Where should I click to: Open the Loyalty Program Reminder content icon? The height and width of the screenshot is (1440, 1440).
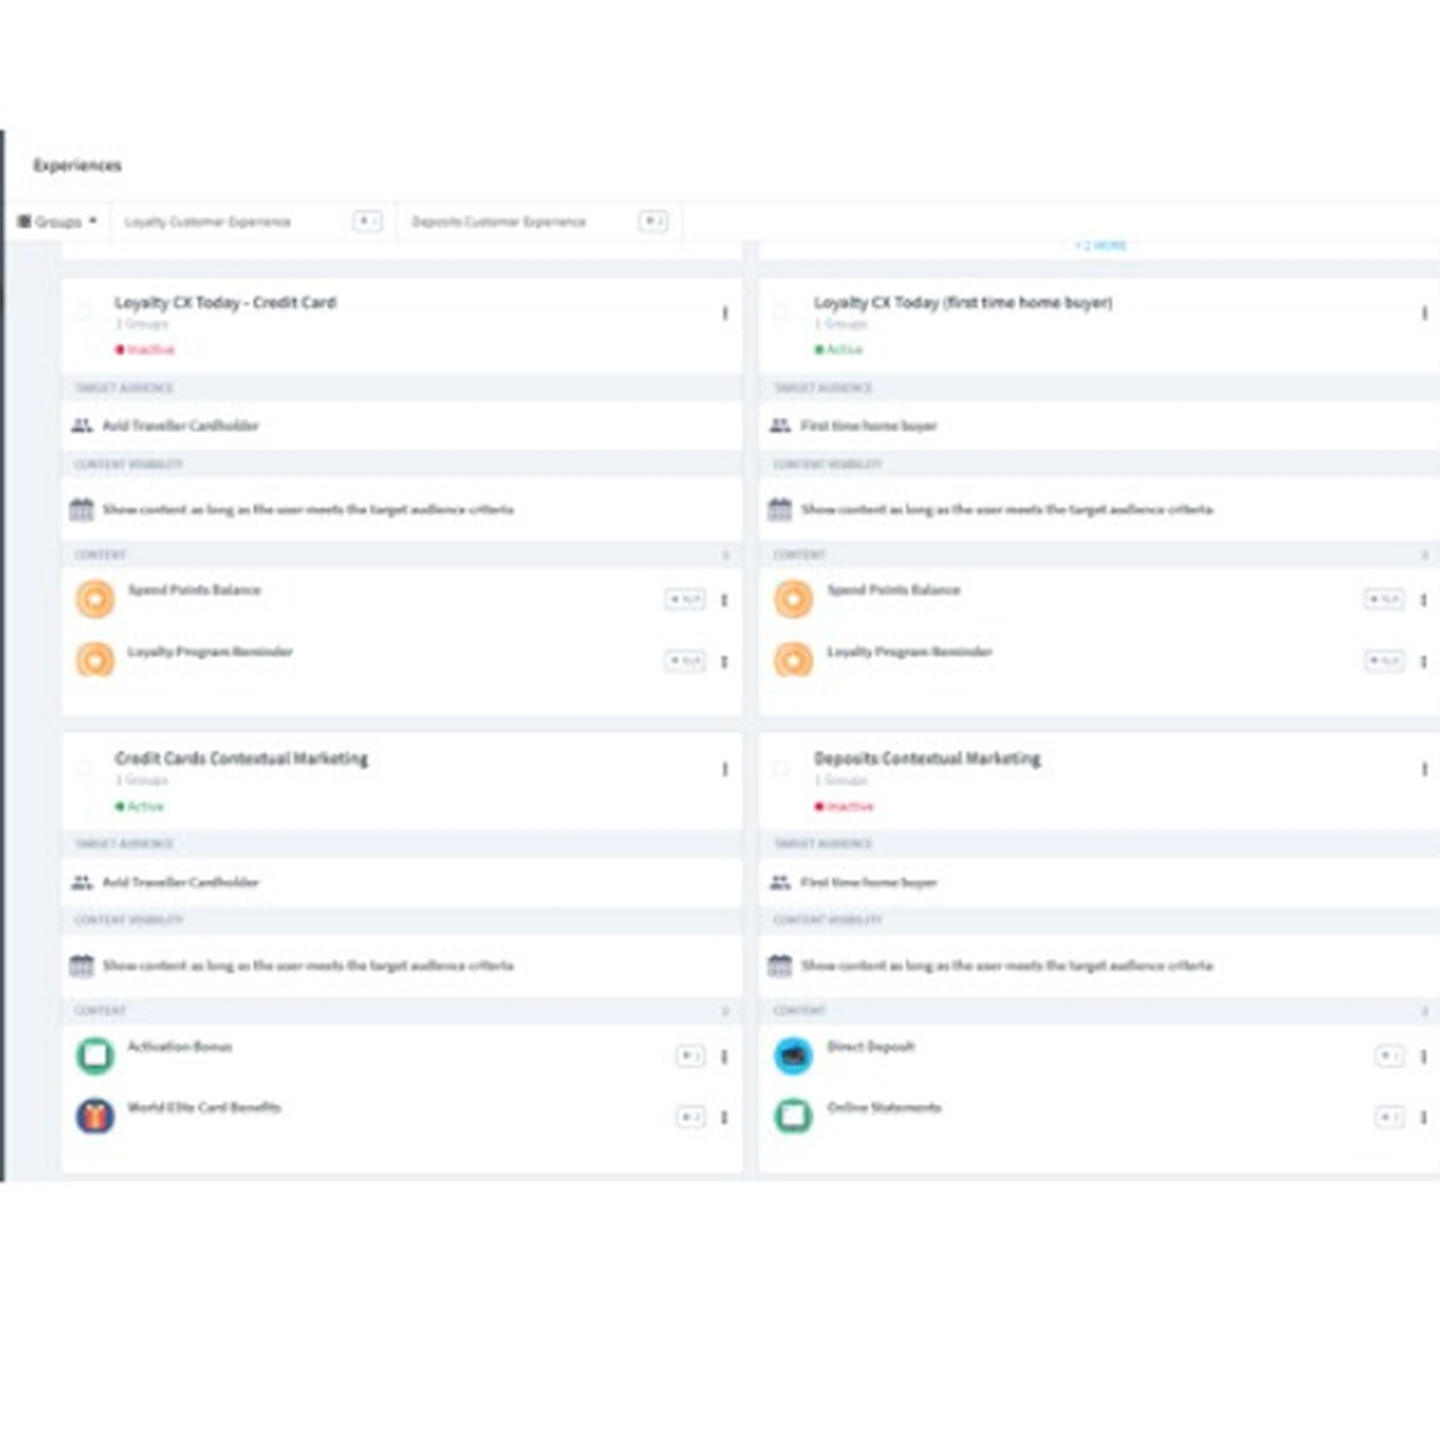coord(95,660)
